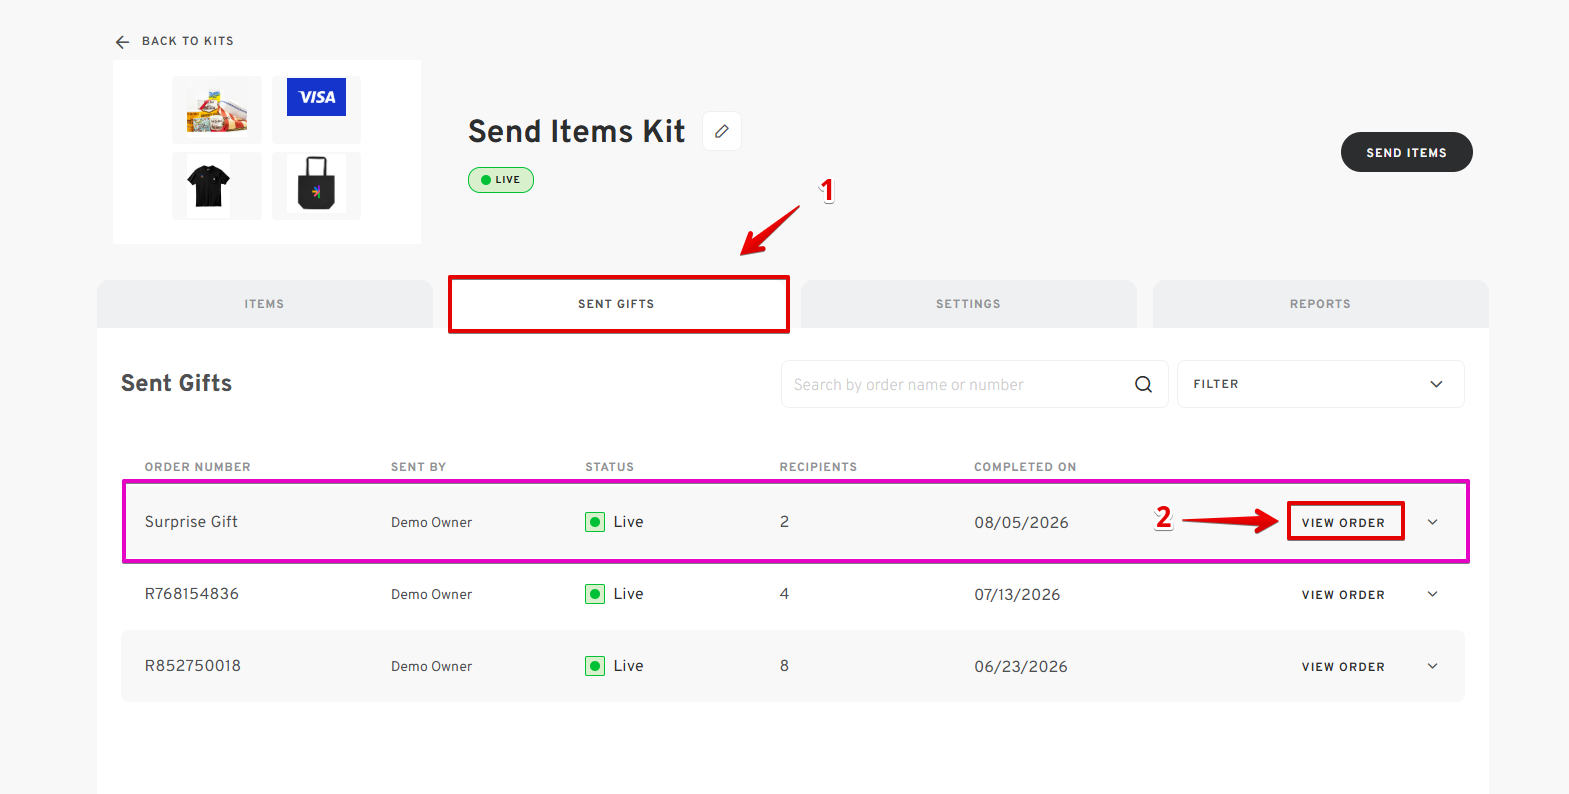Focus the order name search field
This screenshot has width=1569, height=794.
click(958, 384)
